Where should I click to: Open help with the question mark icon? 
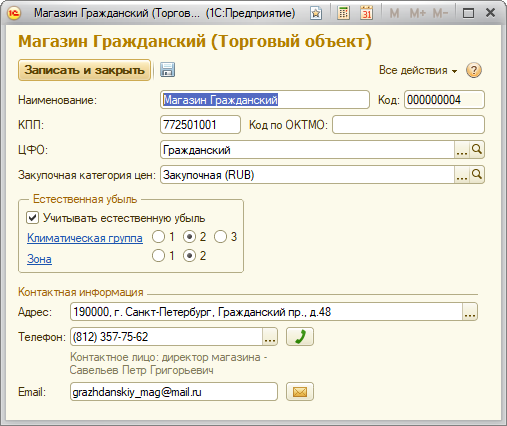[474, 70]
